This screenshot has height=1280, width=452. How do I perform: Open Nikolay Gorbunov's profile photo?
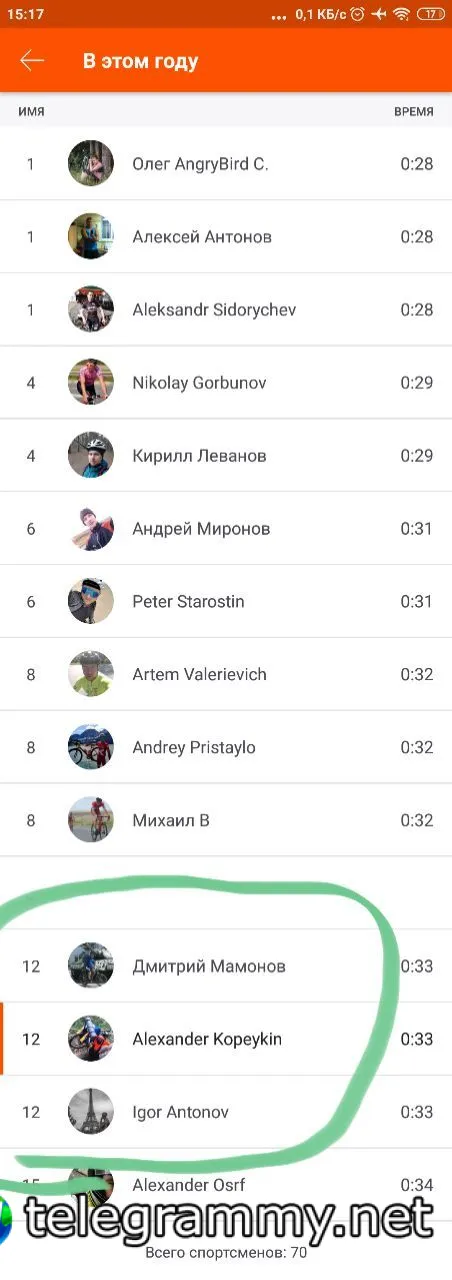click(91, 382)
